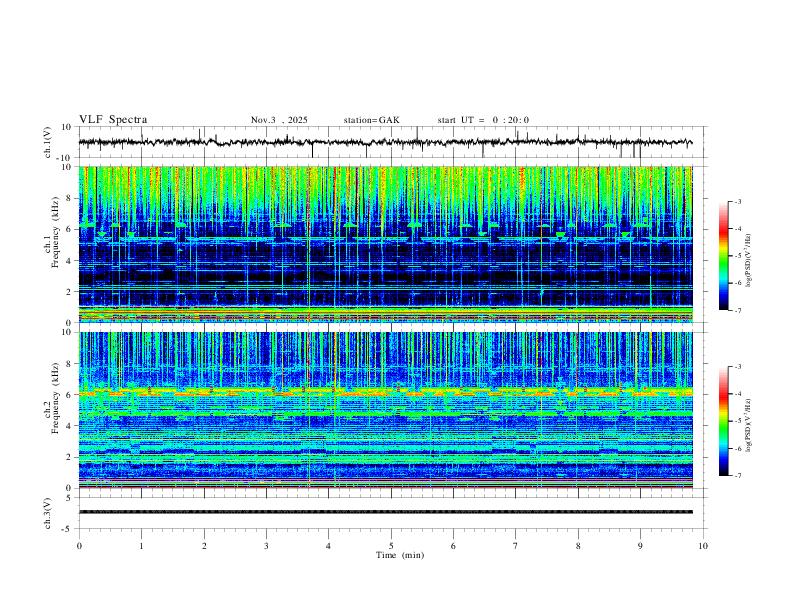Click the ch.1 "Frequency (kHz)" axis label

56,232
